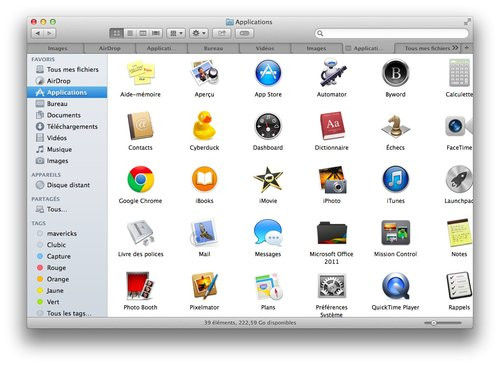Switch to icon view mode
The image size is (500, 366).
116,33
